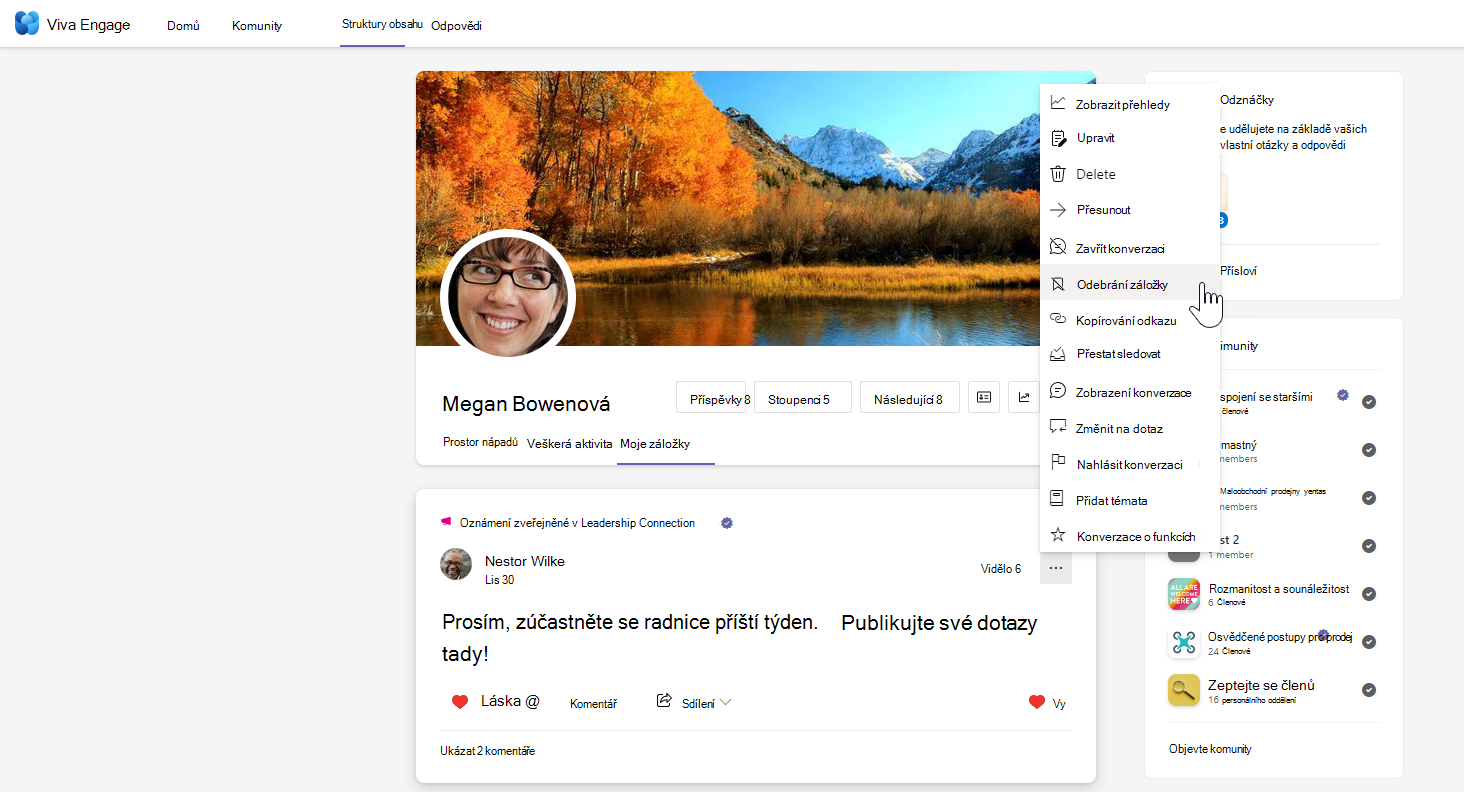The height and width of the screenshot is (792, 1464).
Task: Select the Moje záložky profile tab
Action: (x=655, y=444)
